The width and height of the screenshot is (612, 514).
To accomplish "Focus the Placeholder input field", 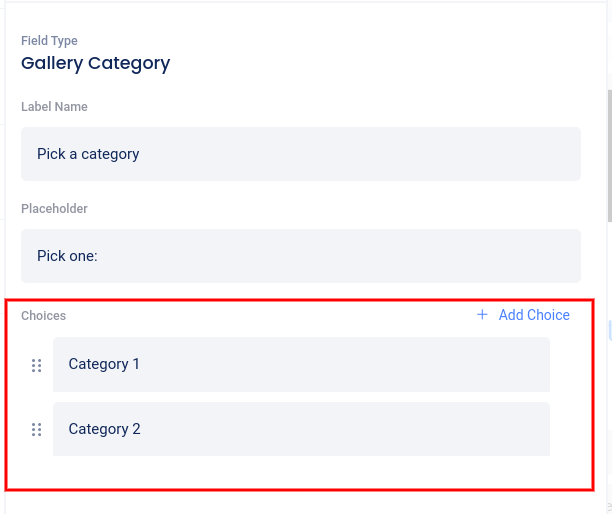I will (300, 256).
